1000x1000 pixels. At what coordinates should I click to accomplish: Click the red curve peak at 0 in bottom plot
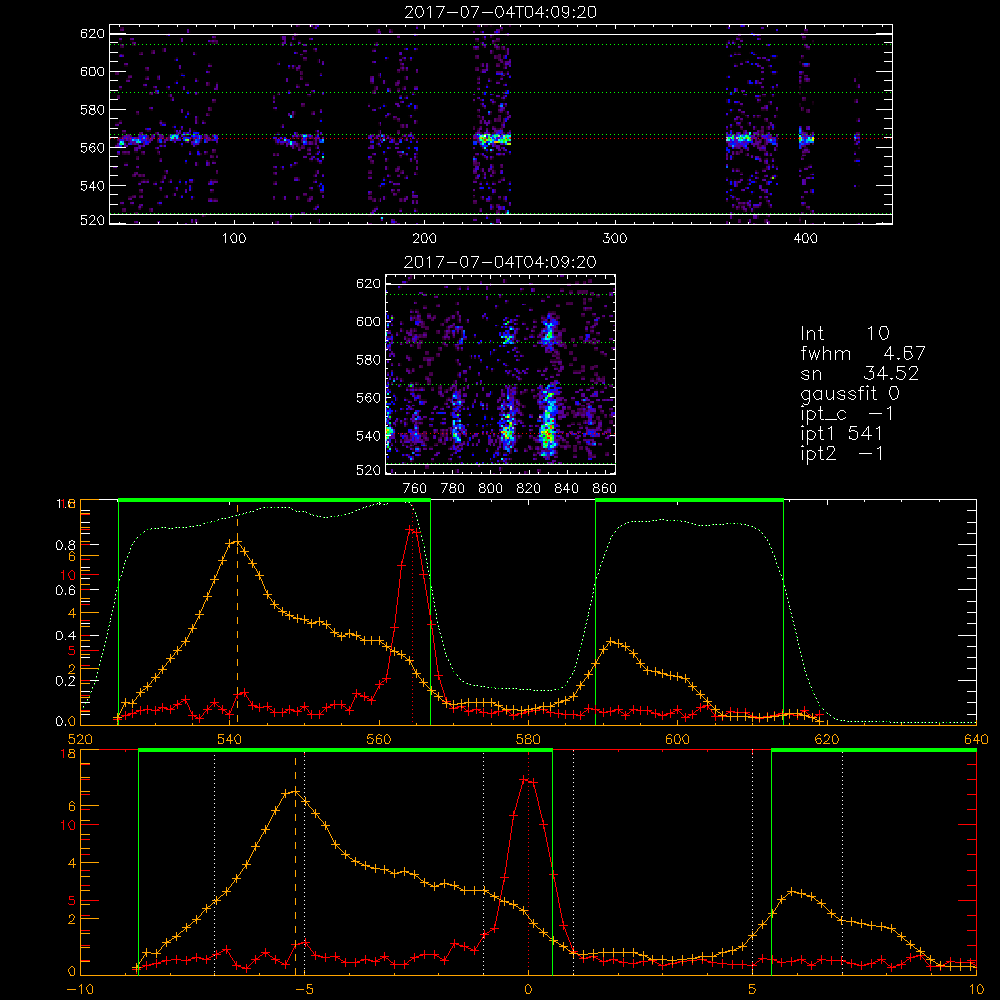[524, 779]
